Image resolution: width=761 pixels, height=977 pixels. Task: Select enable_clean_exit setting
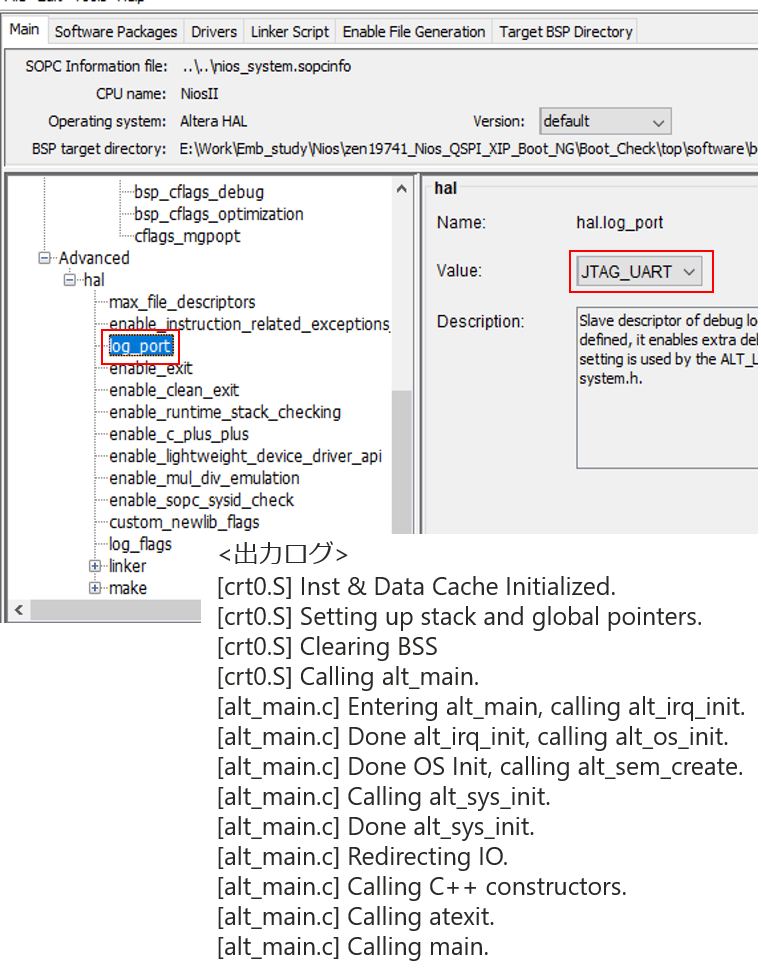pos(174,390)
